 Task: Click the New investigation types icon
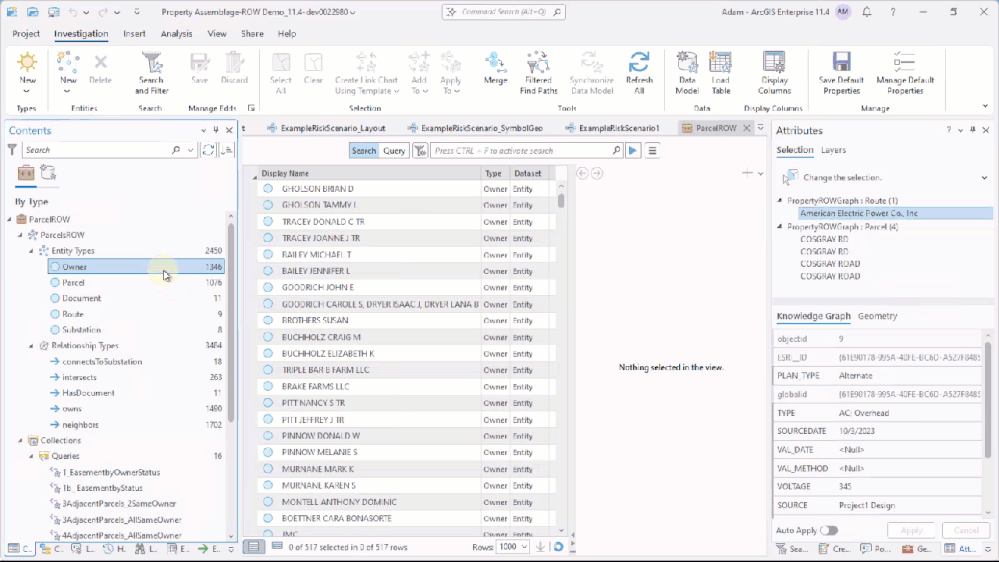(x=27, y=63)
